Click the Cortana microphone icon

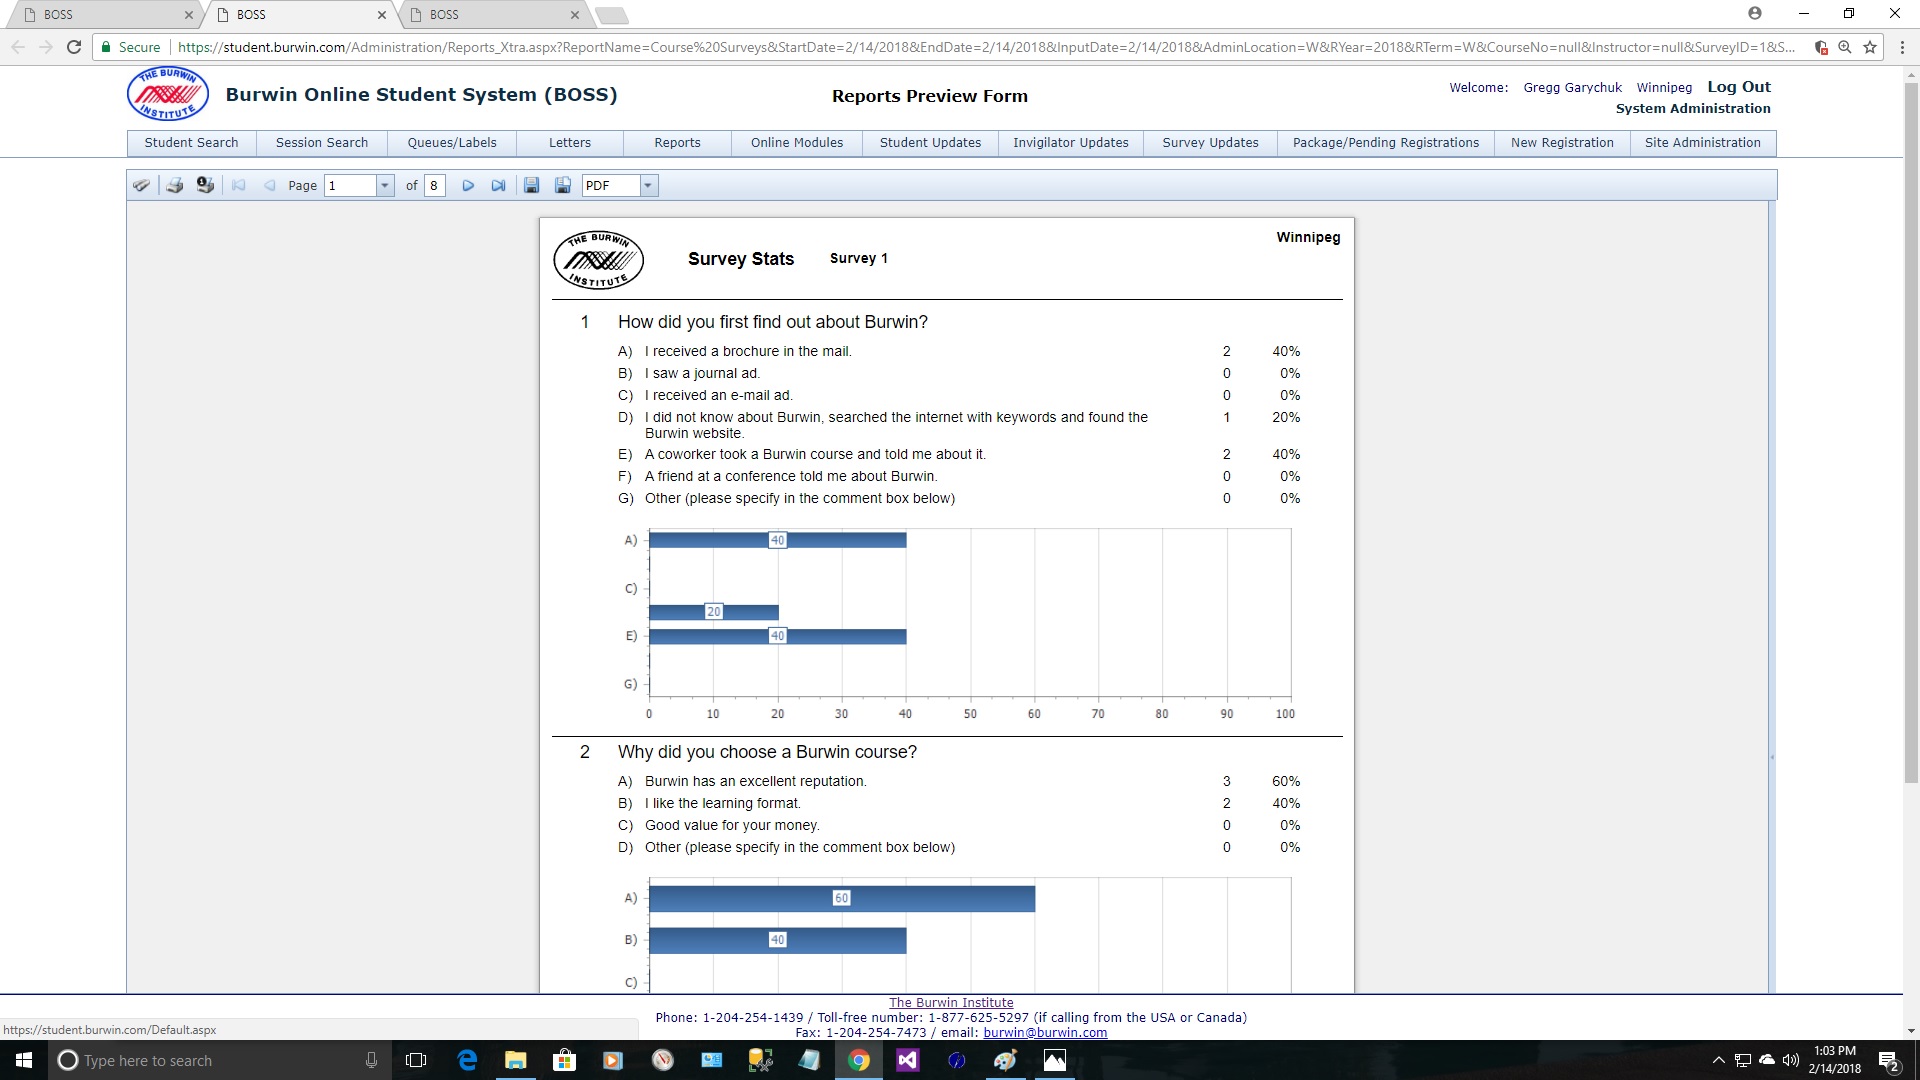pos(371,1060)
